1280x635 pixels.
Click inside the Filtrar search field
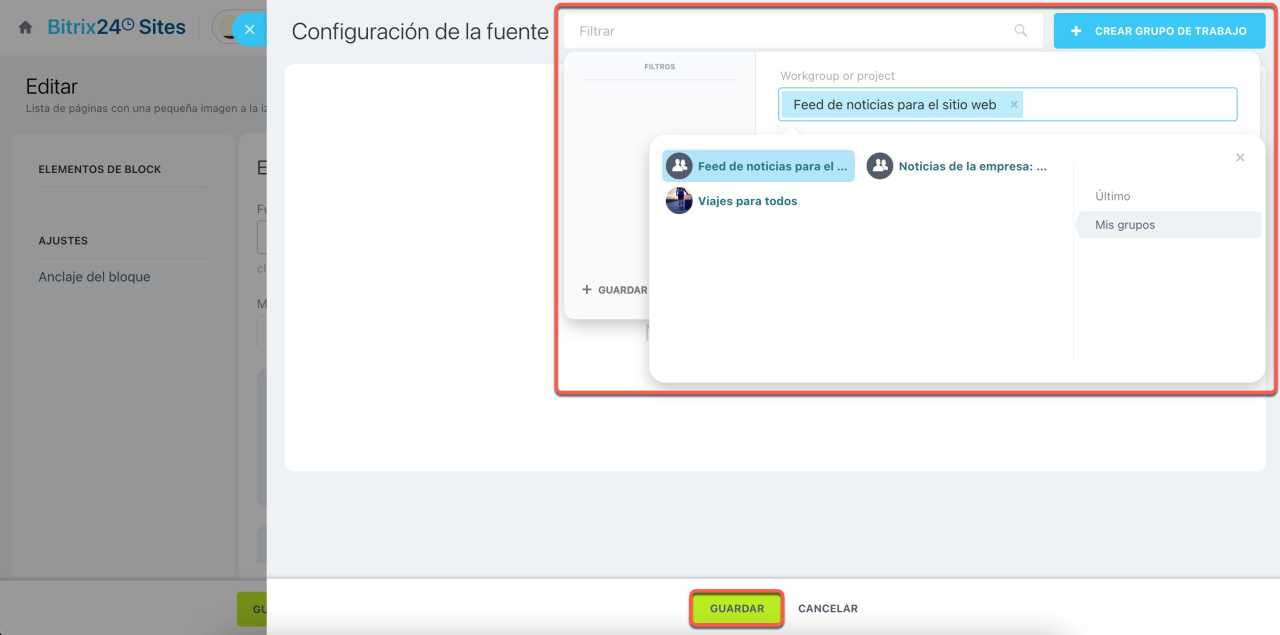[x=790, y=31]
